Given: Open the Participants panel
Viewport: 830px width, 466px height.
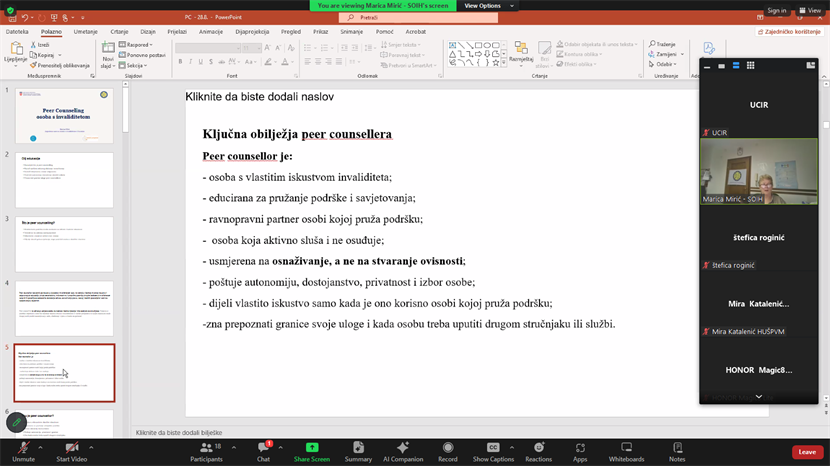Looking at the screenshot, I should tap(206, 452).
